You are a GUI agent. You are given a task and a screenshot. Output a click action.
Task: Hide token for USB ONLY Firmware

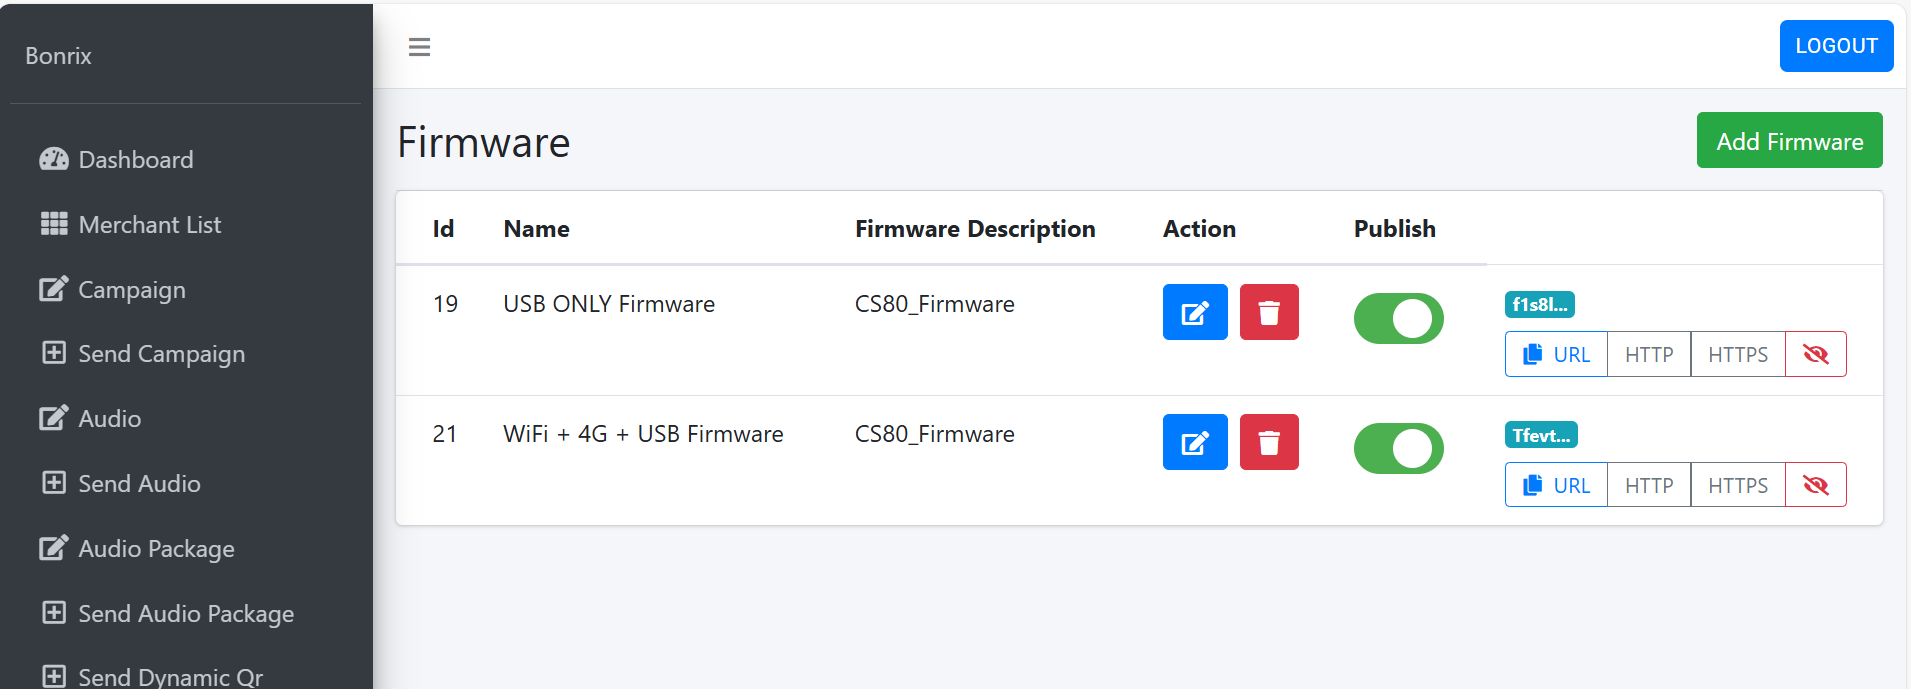(x=1815, y=354)
